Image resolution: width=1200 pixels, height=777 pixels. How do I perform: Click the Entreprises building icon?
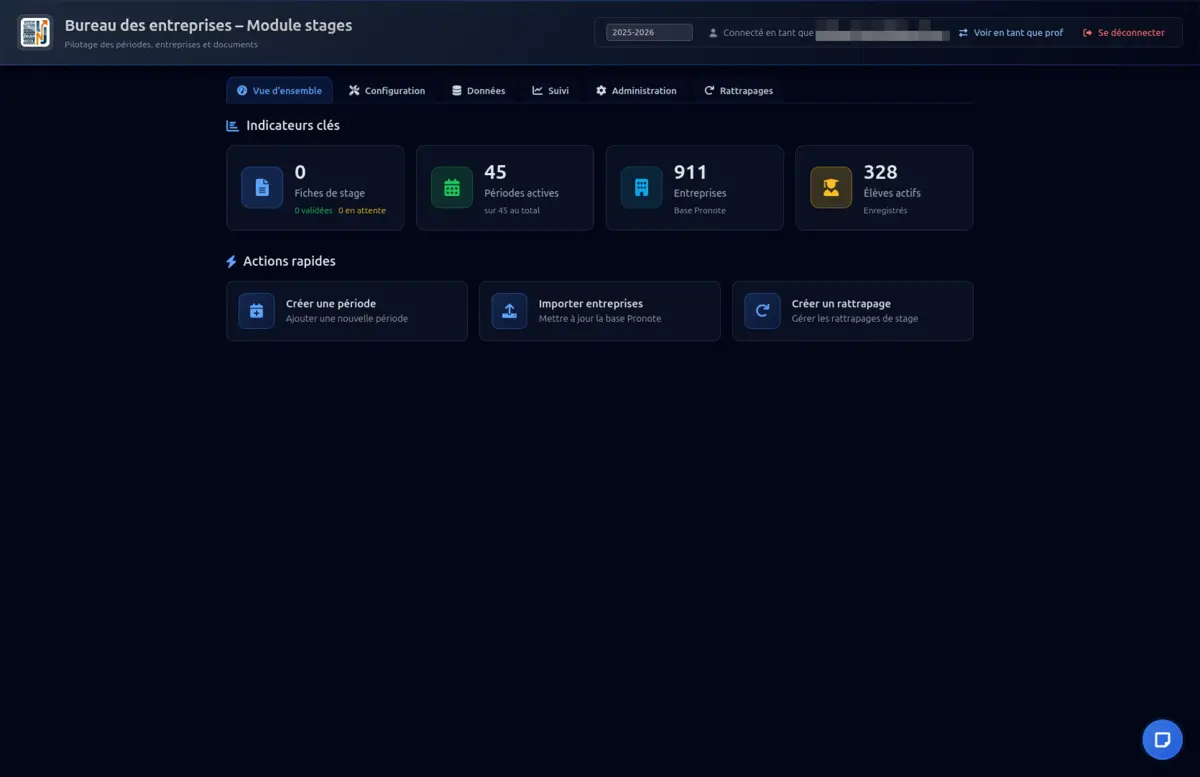pyautogui.click(x=641, y=188)
